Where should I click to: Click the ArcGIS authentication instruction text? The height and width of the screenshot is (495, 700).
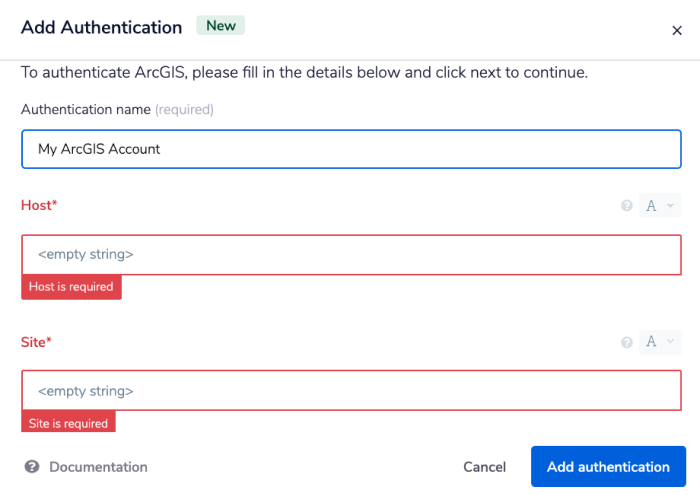304,73
